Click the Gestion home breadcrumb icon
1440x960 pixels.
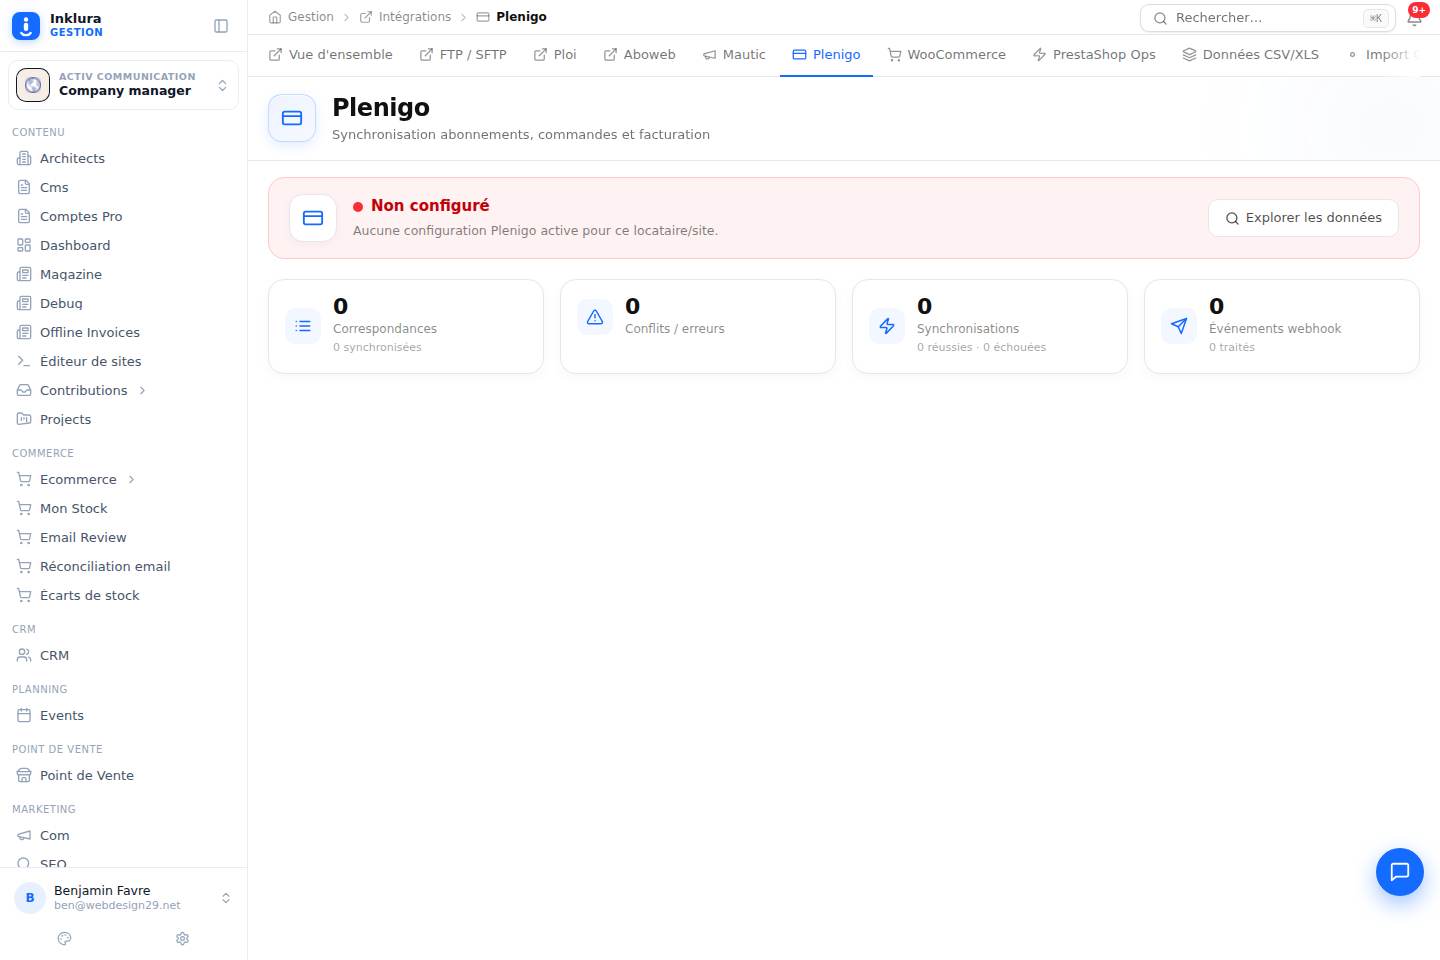275,17
